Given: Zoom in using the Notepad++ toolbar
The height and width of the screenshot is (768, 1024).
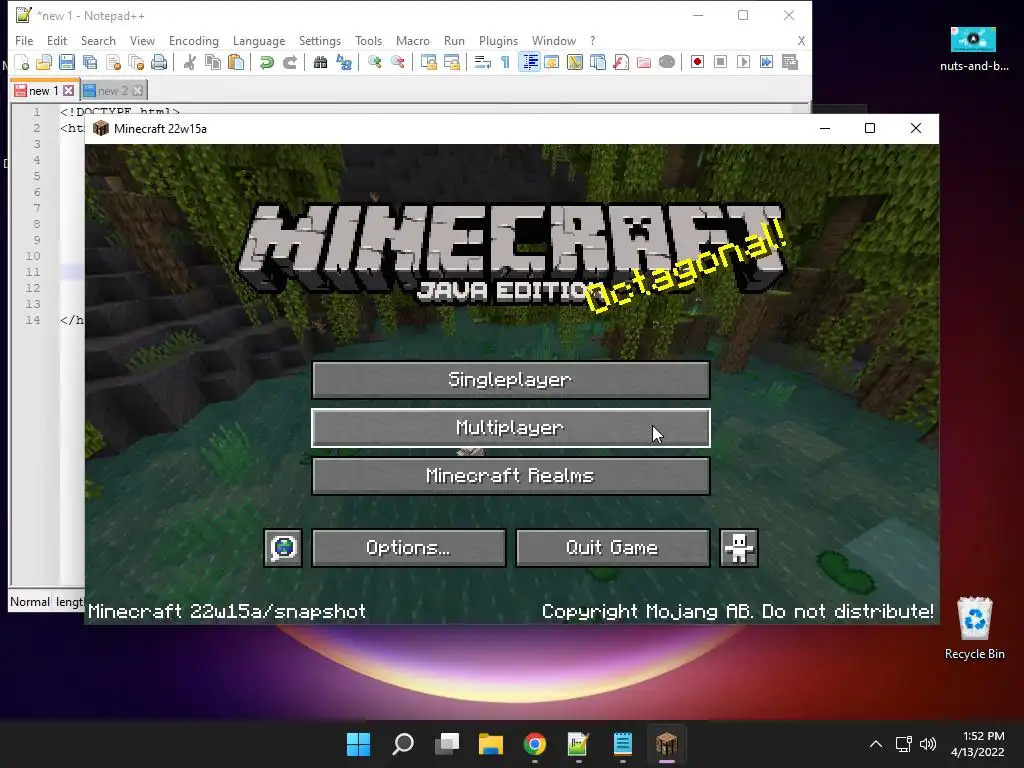Looking at the screenshot, I should click(x=374, y=62).
